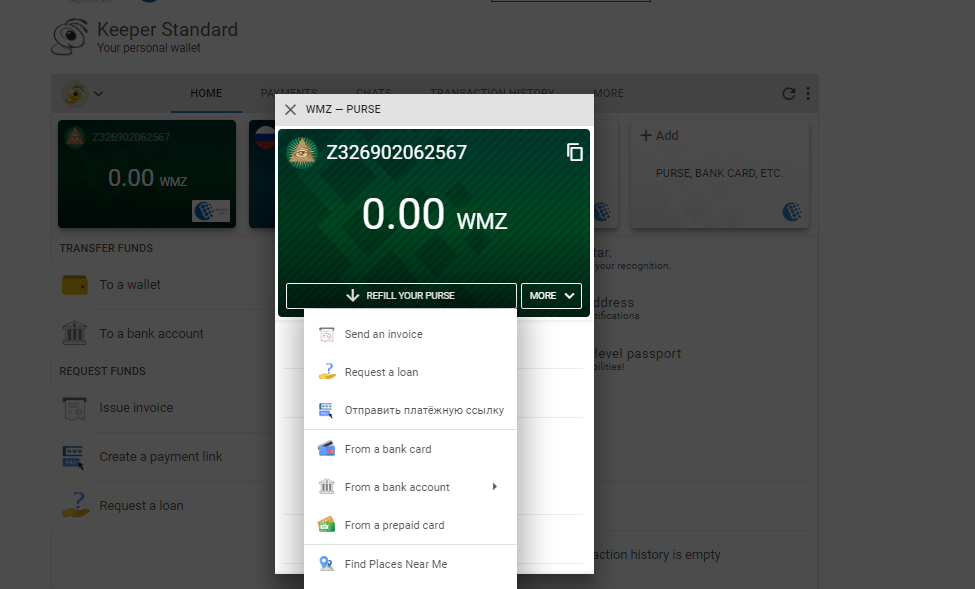Screen dimensions: 975x589
Task: Click the Request a loan hand icon in sidebar
Action: tap(74, 506)
